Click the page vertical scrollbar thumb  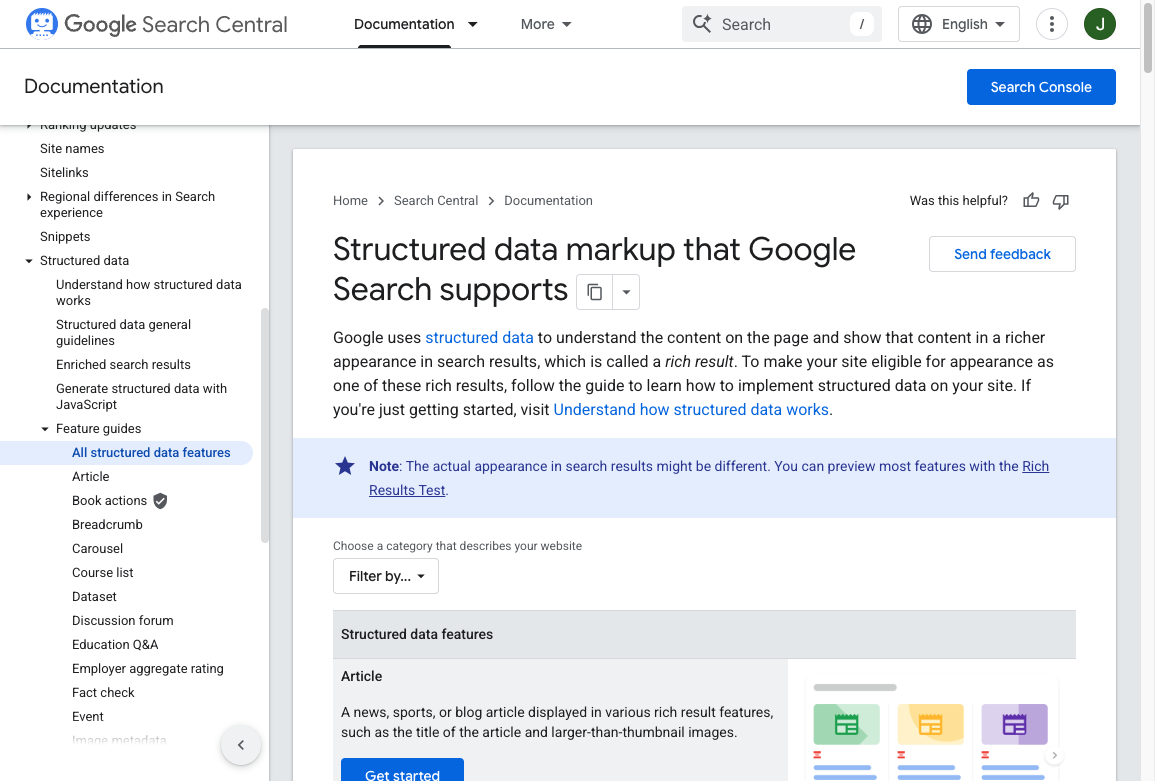1148,37
